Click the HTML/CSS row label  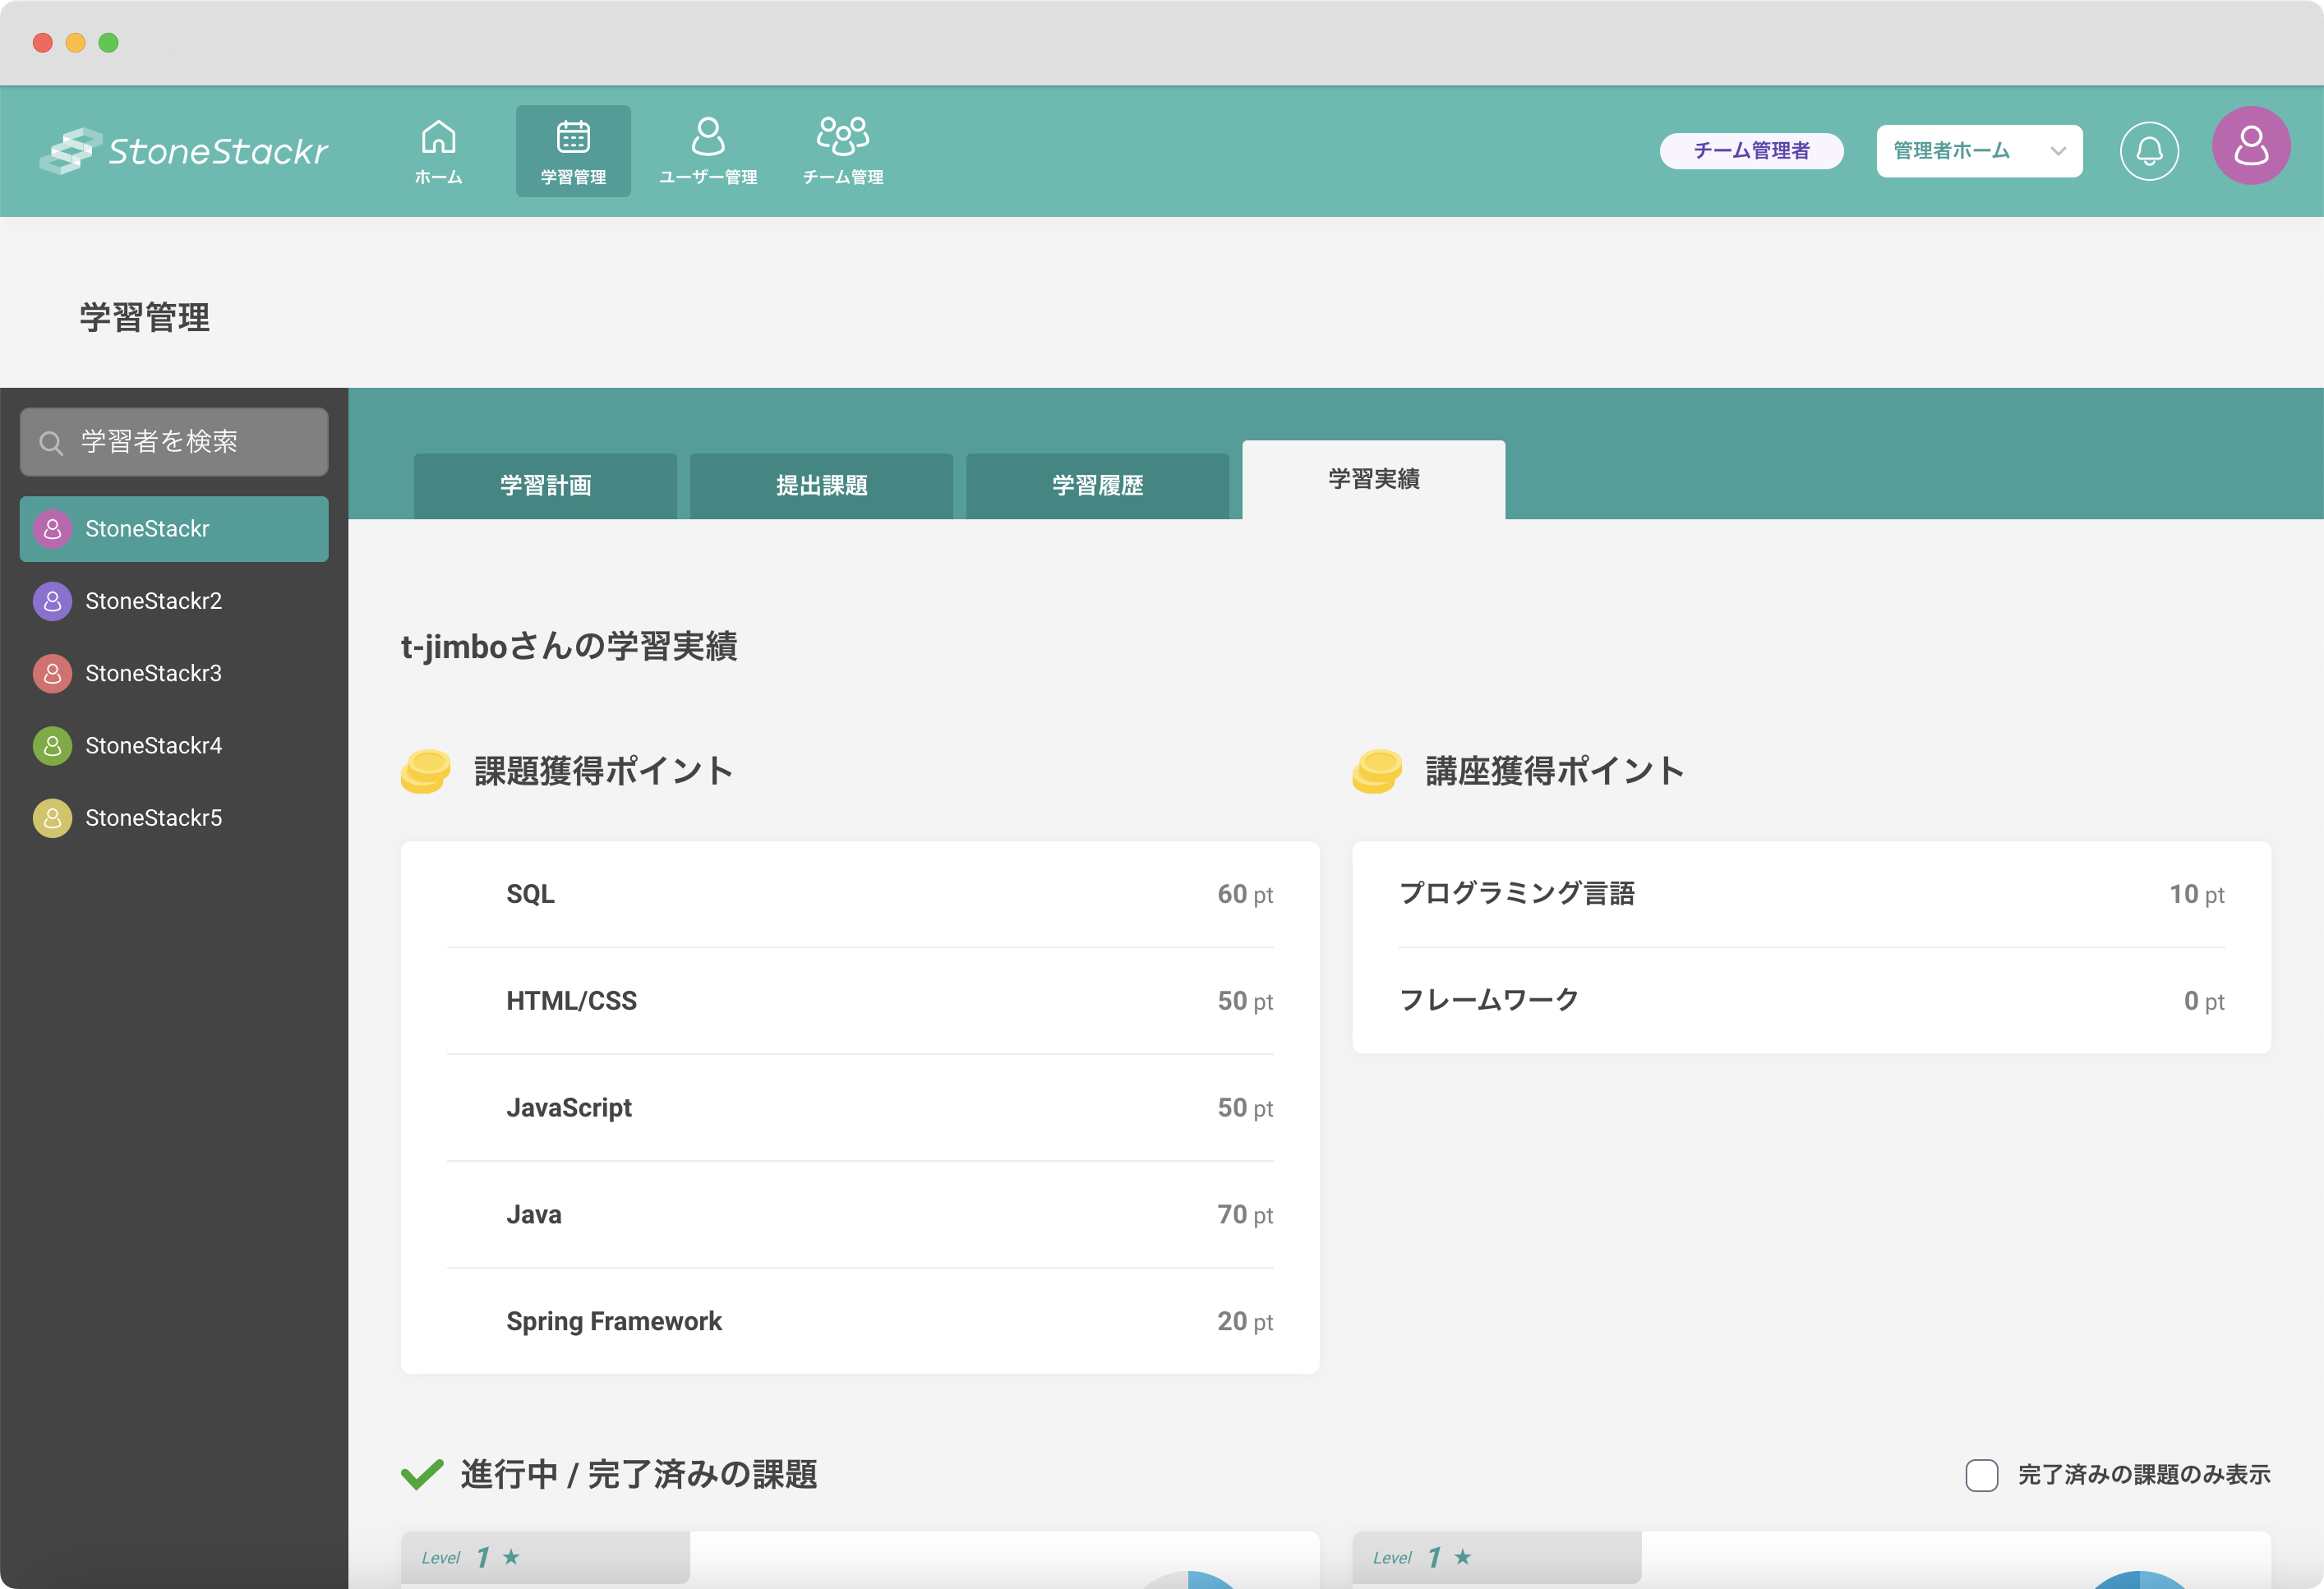coord(571,1001)
